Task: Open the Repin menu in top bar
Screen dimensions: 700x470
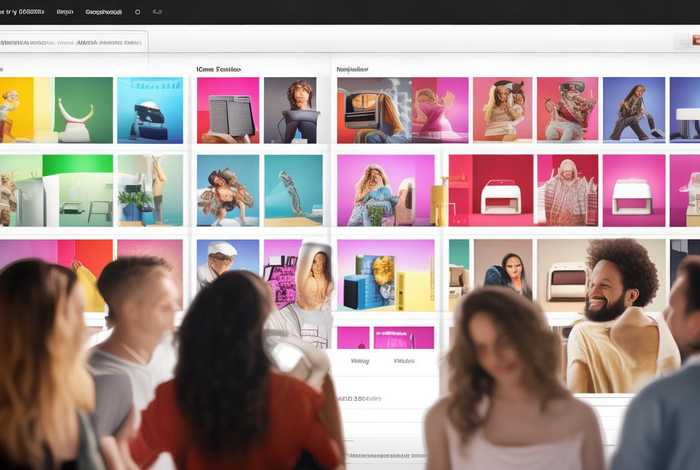Action: pyautogui.click(x=65, y=12)
